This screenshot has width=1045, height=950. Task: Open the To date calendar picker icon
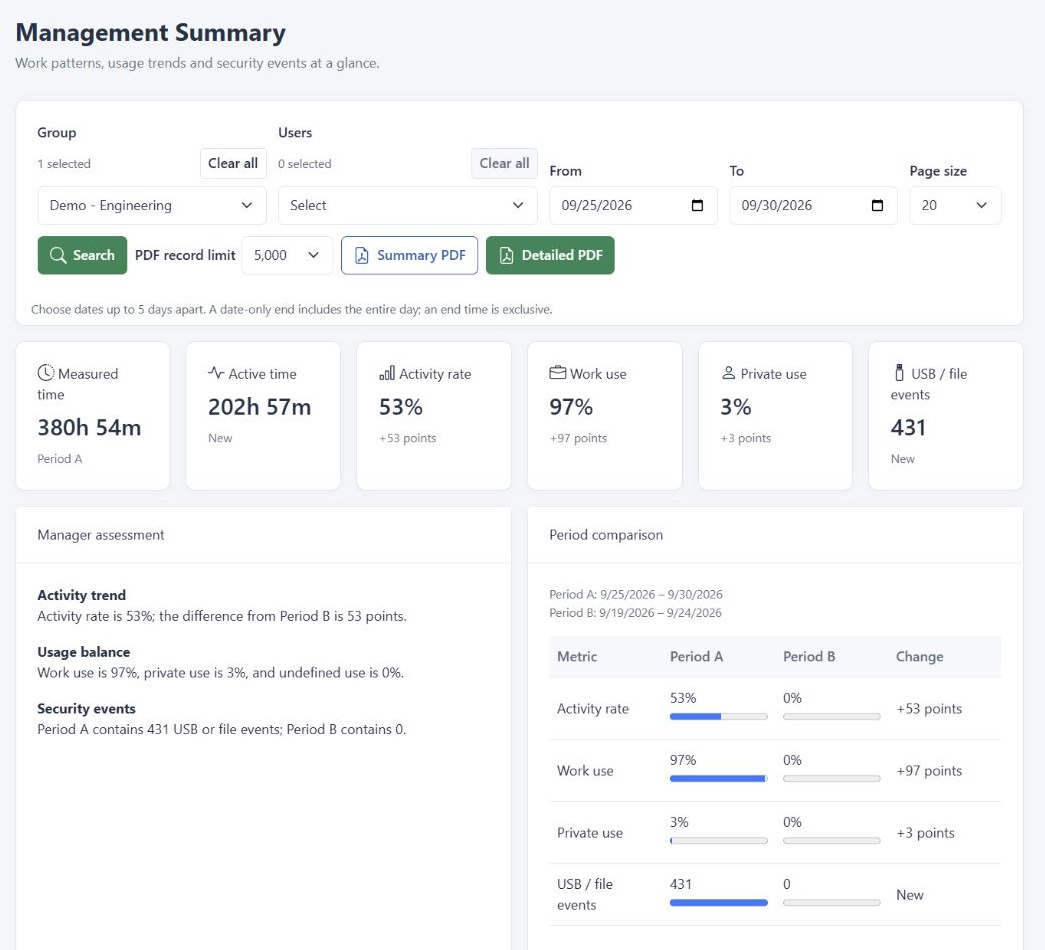coord(877,205)
